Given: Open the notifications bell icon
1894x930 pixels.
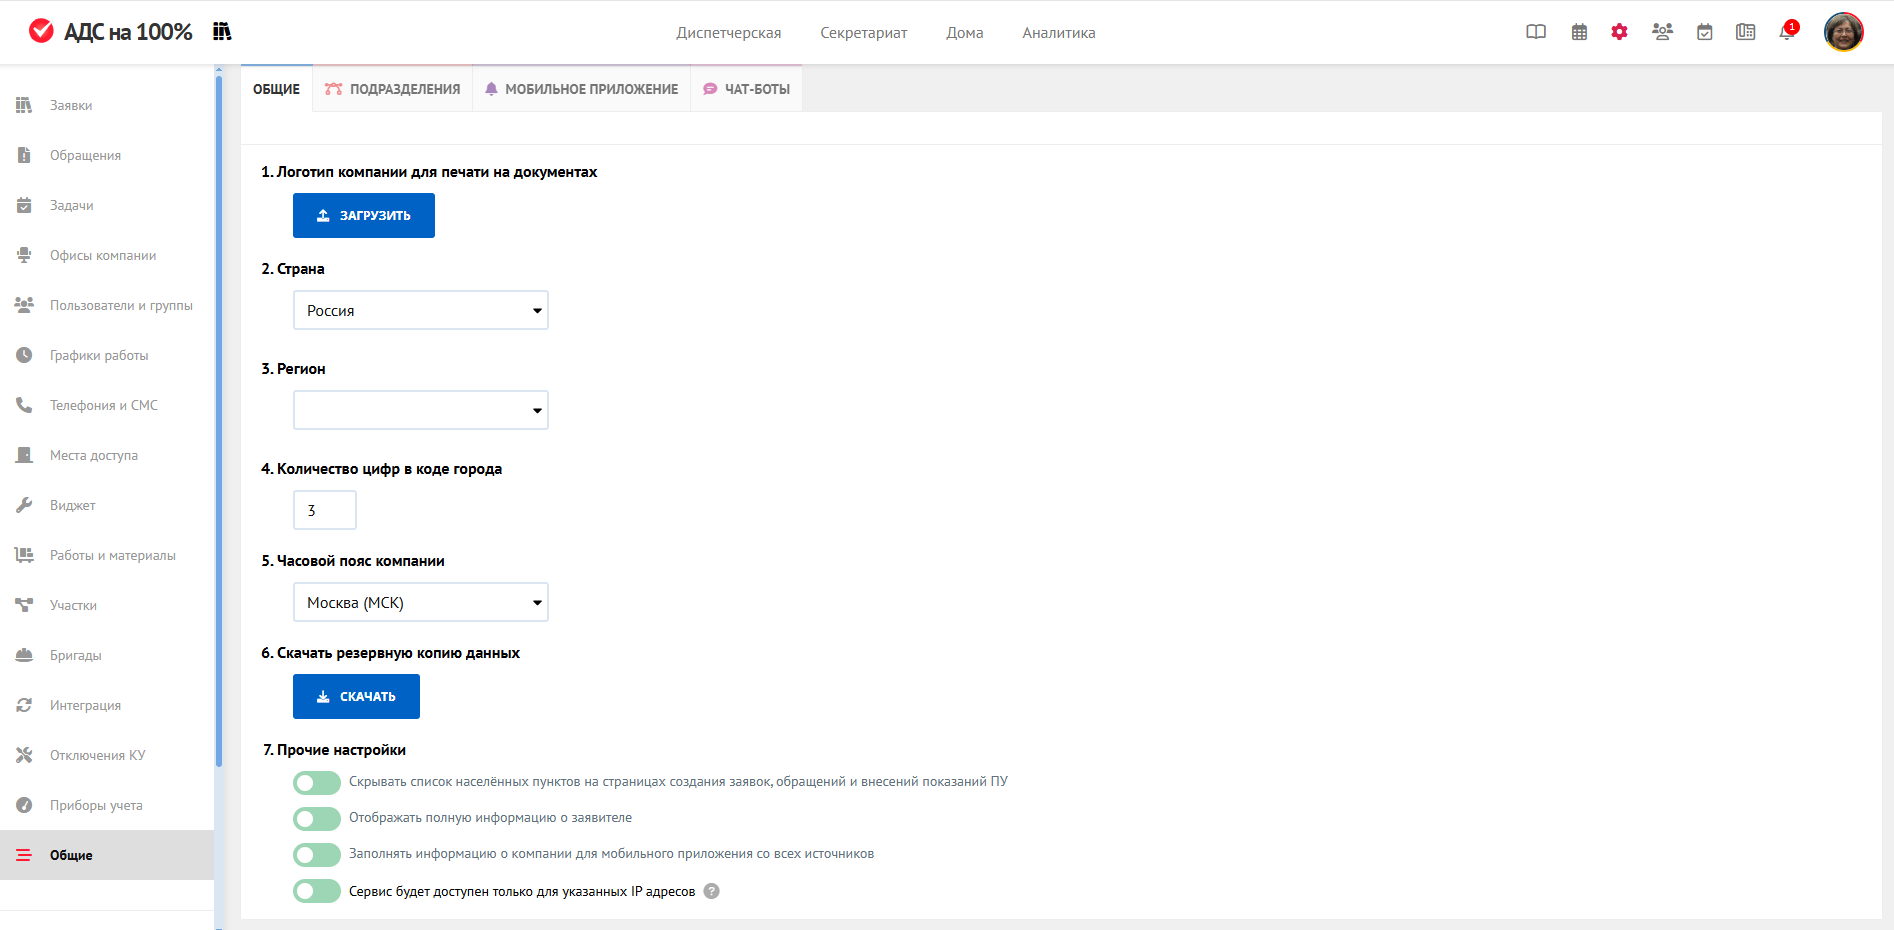Looking at the screenshot, I should [1787, 32].
